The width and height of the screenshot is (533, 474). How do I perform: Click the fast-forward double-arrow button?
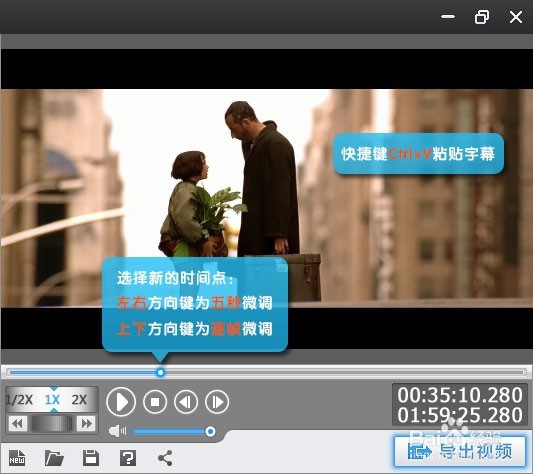point(86,424)
